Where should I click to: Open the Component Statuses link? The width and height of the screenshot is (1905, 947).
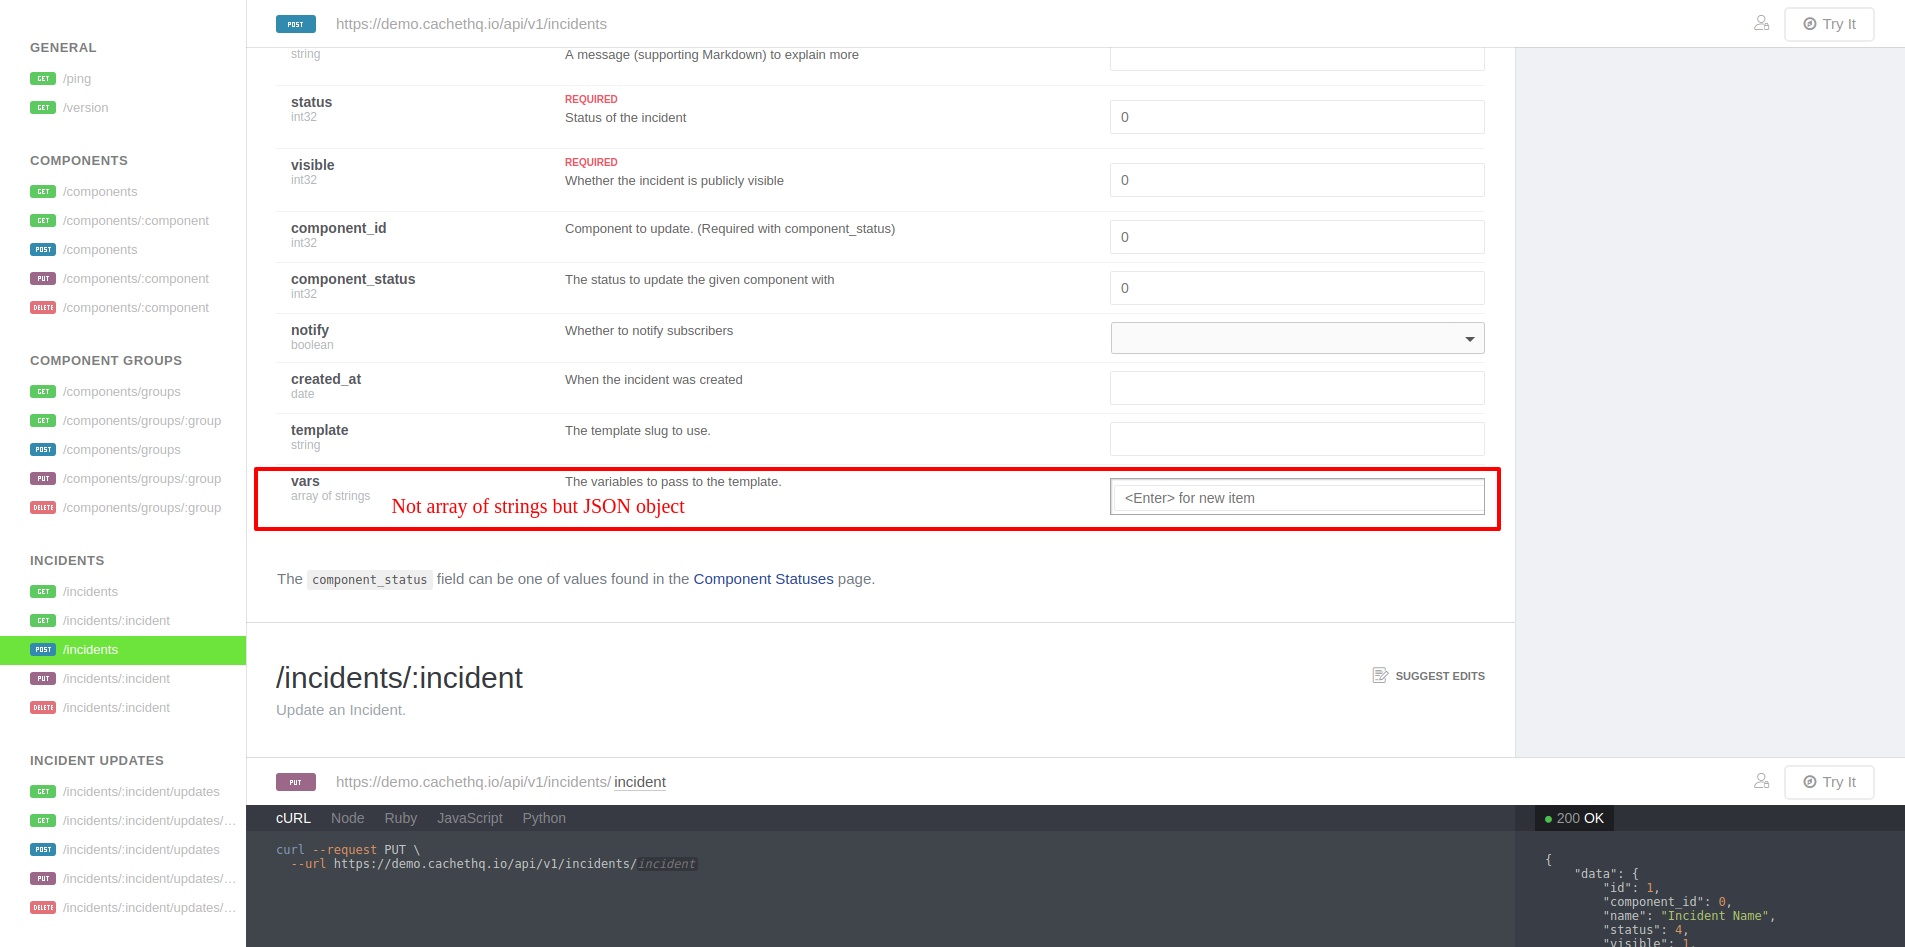(x=763, y=579)
